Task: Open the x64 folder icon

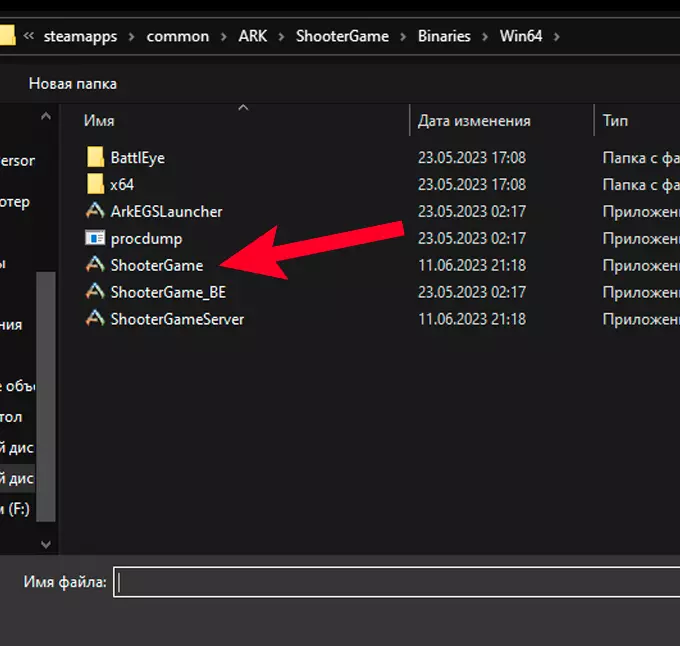Action: [x=95, y=184]
